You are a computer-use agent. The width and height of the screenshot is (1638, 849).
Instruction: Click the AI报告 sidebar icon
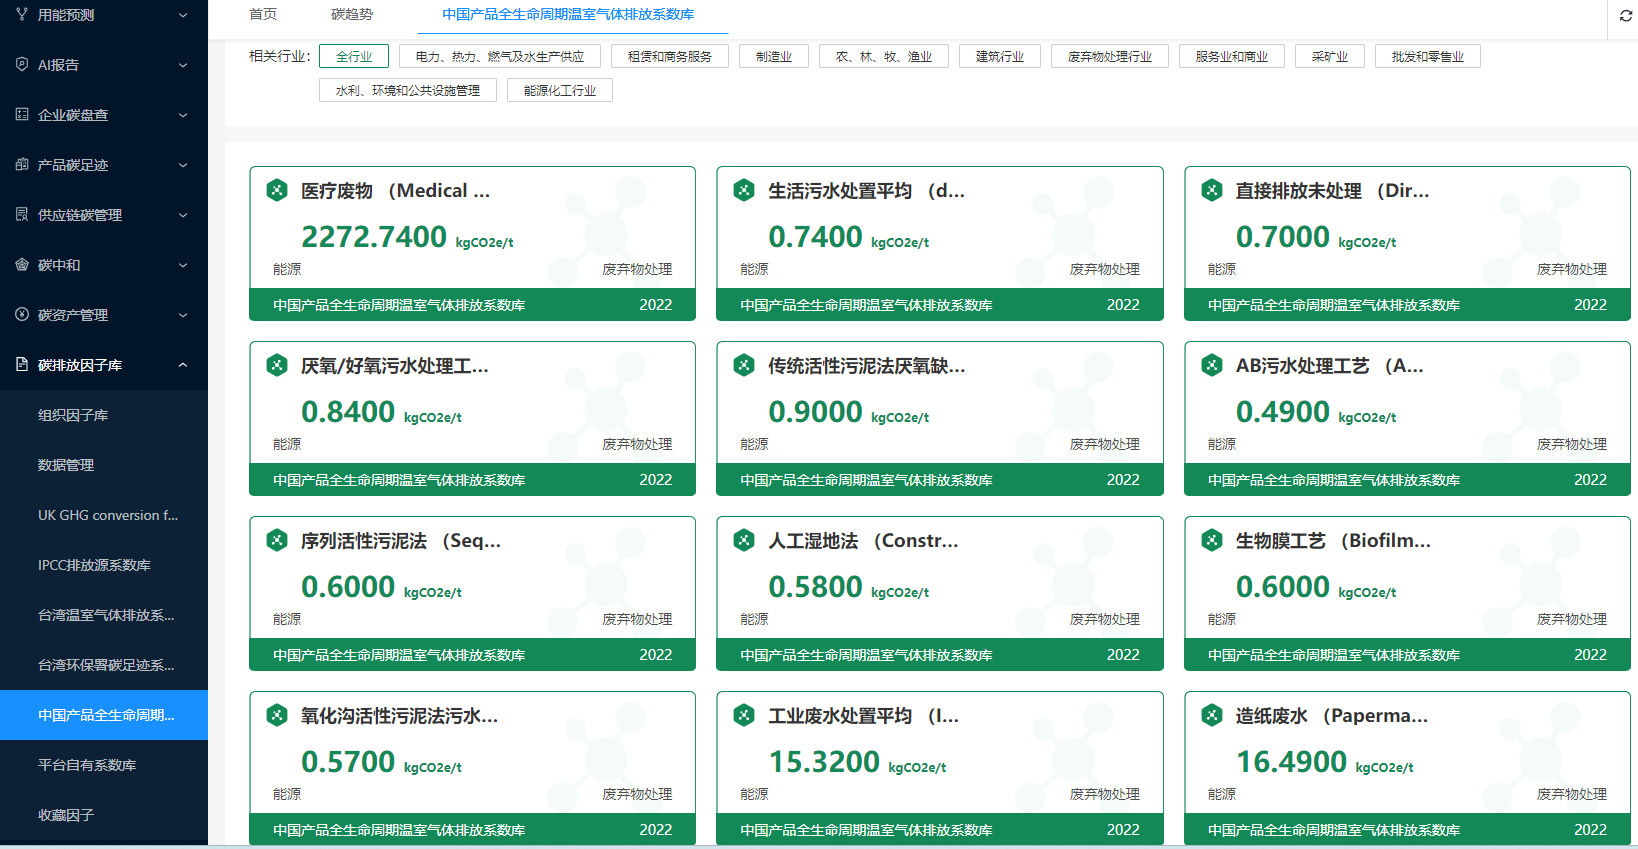coord(22,65)
